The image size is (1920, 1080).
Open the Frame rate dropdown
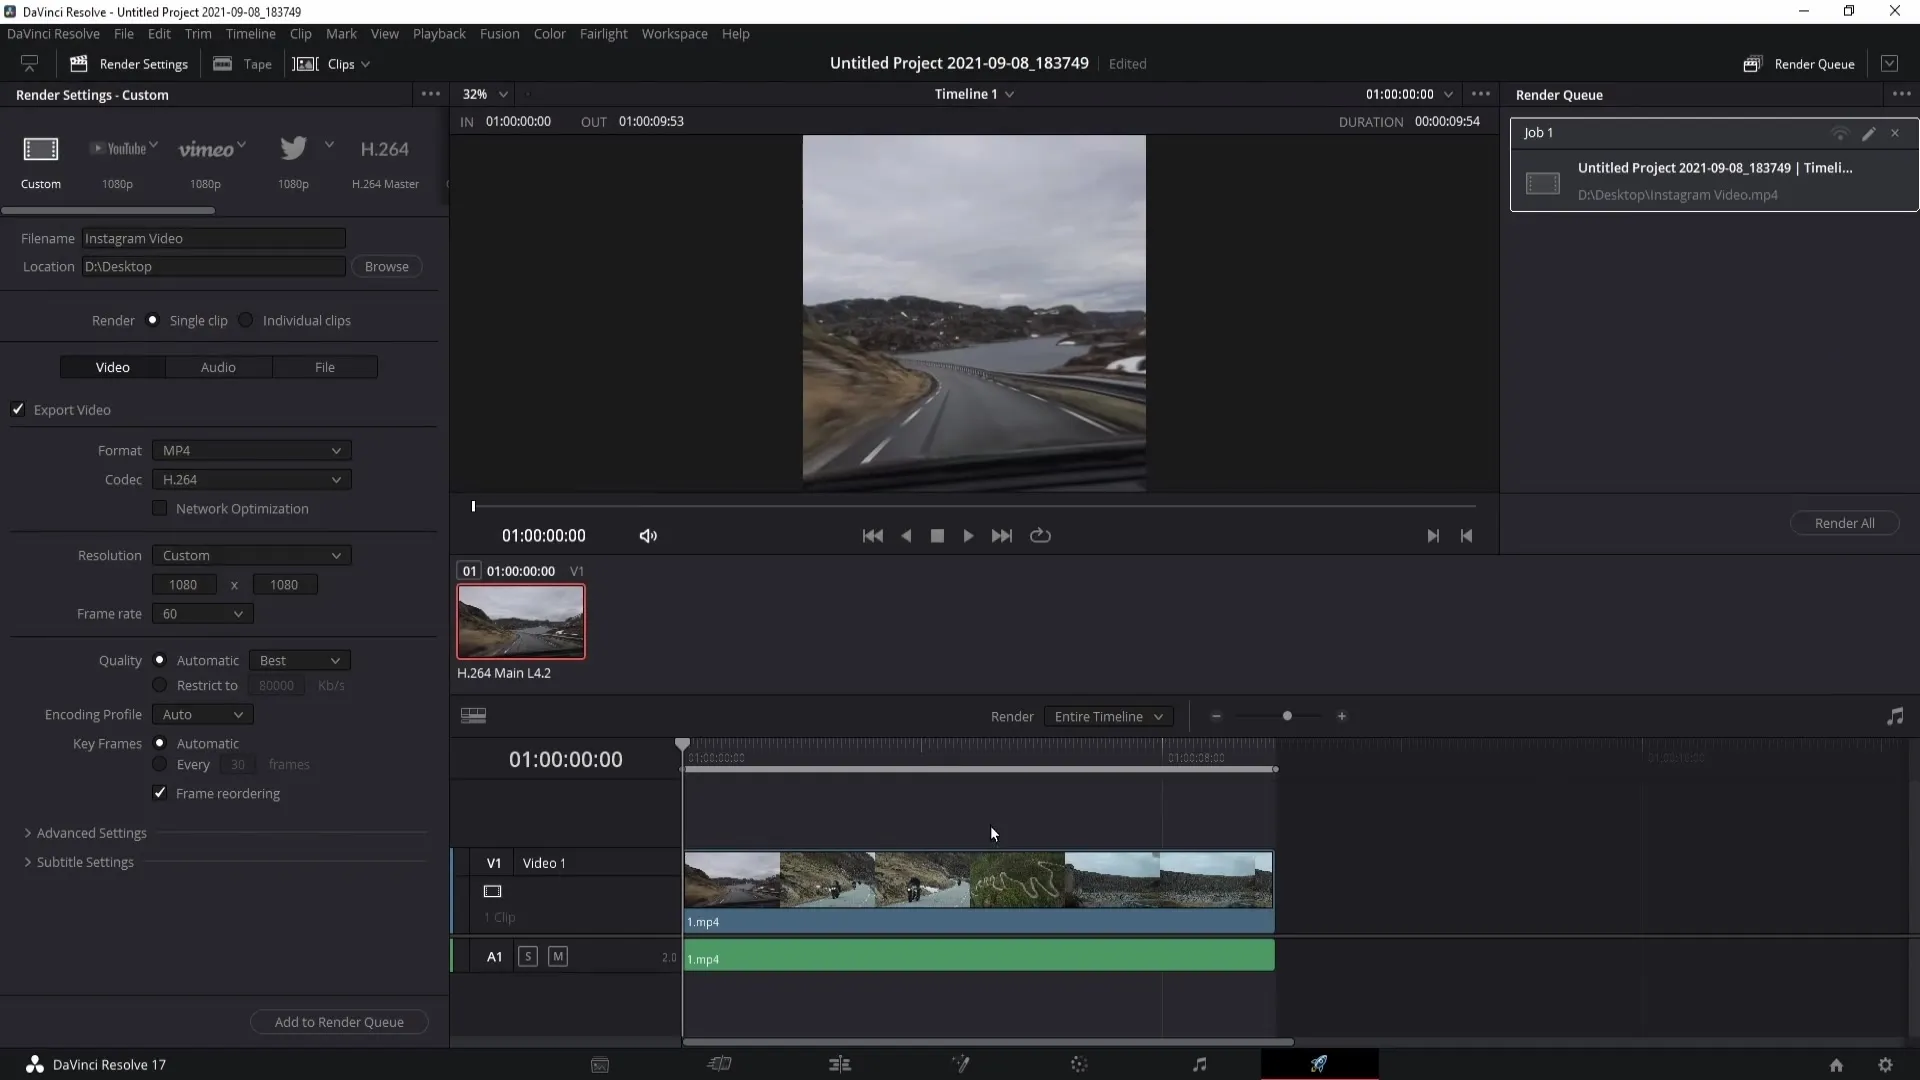[x=203, y=614]
